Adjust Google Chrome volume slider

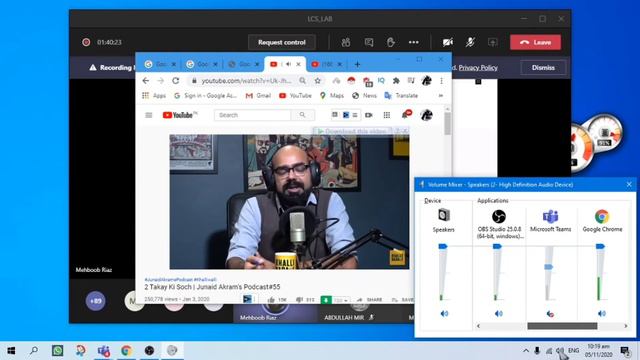click(600, 246)
